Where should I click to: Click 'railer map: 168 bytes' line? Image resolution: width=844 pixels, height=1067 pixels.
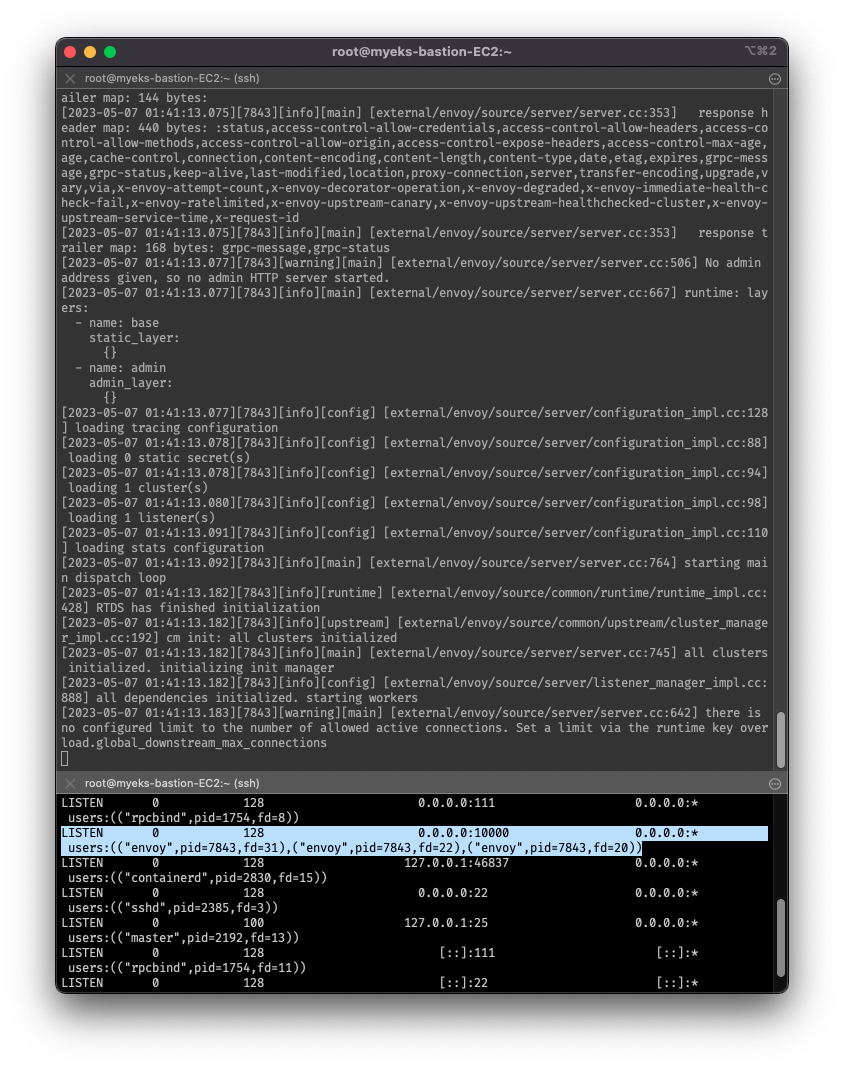pyautogui.click(x=225, y=248)
